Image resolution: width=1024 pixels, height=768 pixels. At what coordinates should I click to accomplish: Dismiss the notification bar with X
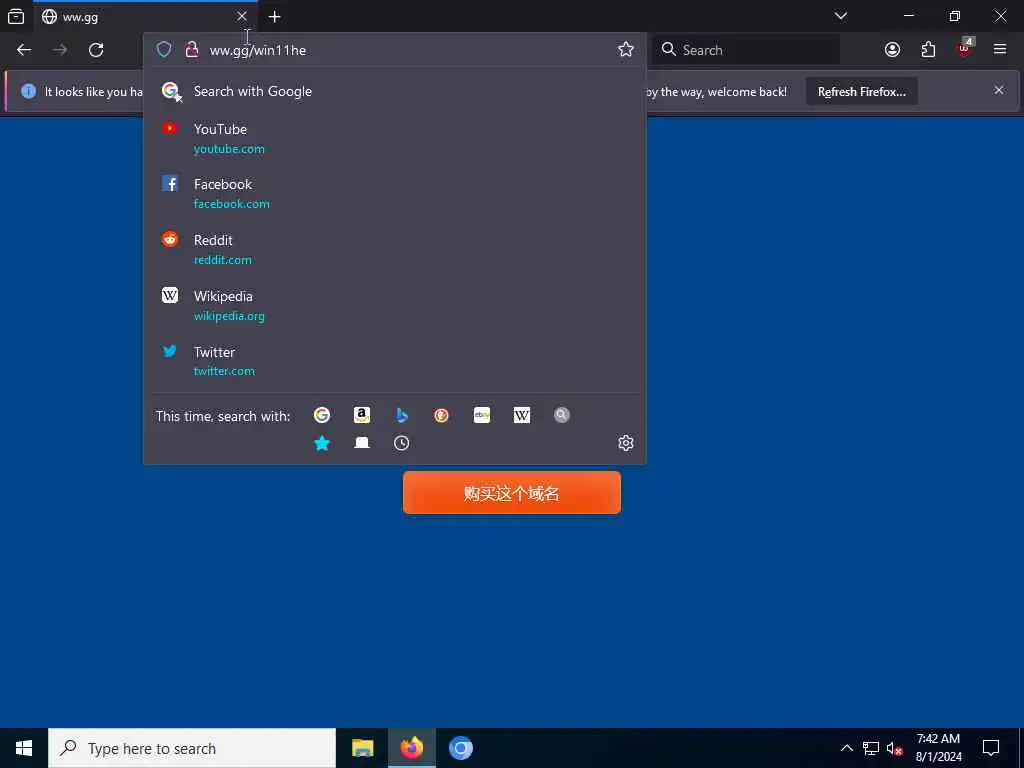click(999, 90)
